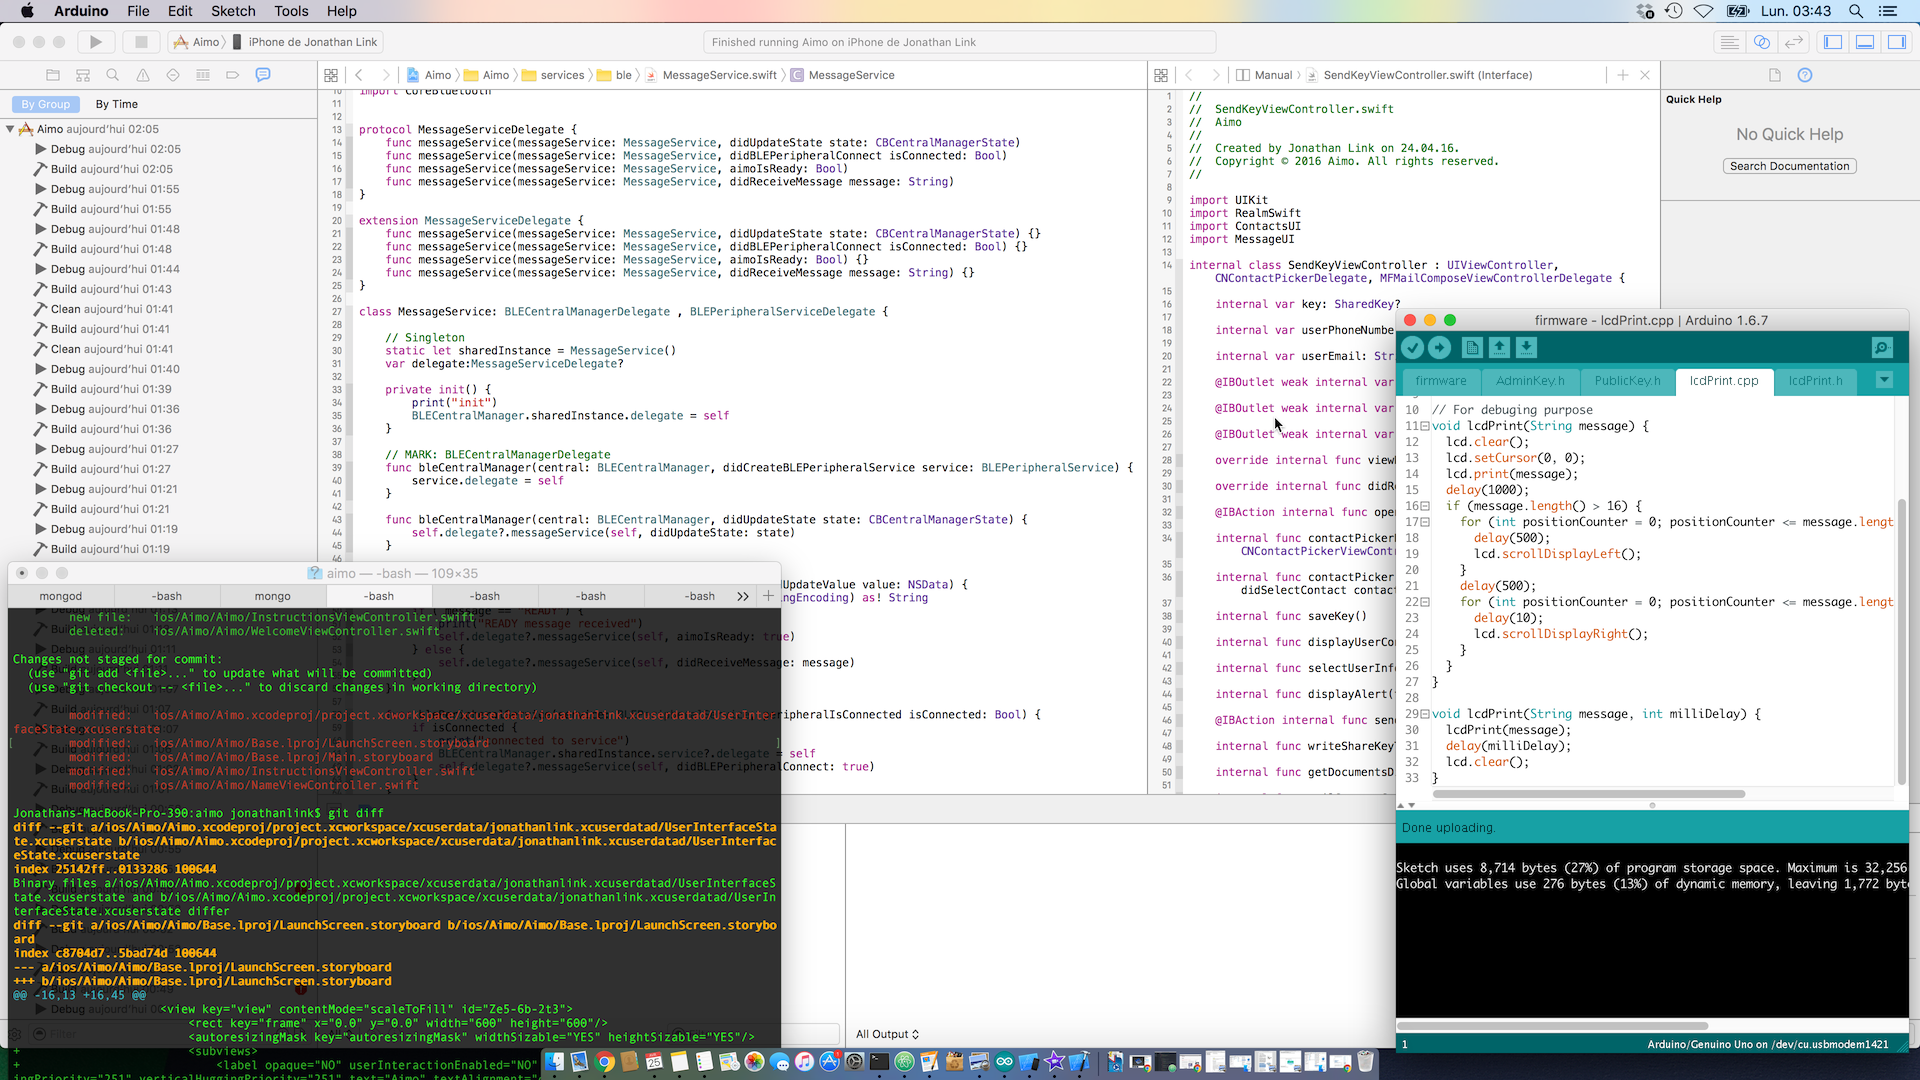
Task: Switch to the mongod Terminal tab
Action: [61, 596]
